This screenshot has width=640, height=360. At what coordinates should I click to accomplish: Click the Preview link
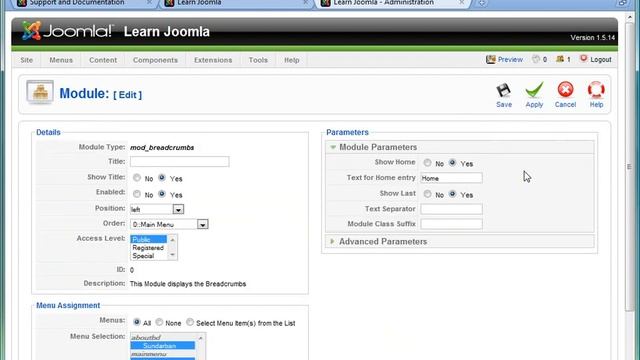click(x=510, y=60)
